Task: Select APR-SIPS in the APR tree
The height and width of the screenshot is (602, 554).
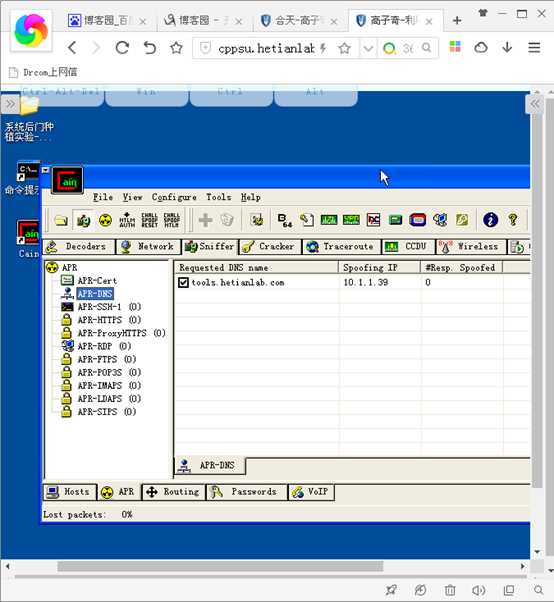Action: pyautogui.click(x=107, y=412)
